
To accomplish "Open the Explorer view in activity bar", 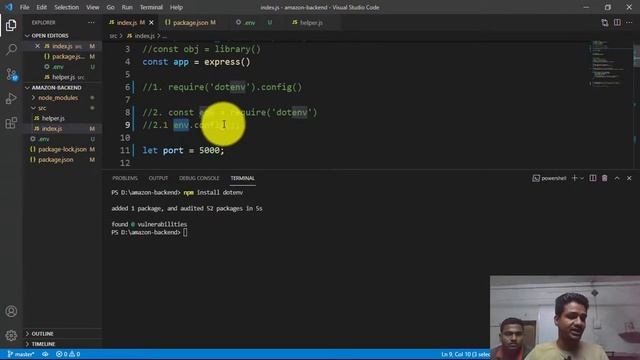I will 11,25.
